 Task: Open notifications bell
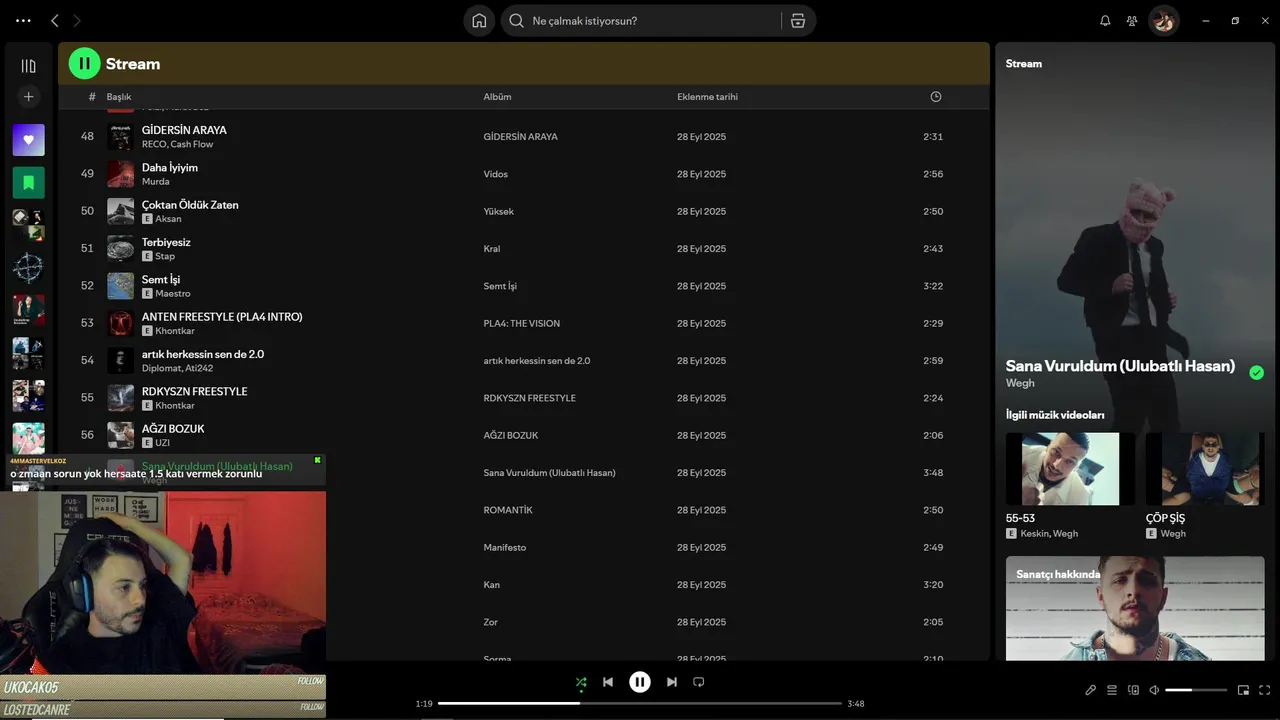pyautogui.click(x=1105, y=20)
